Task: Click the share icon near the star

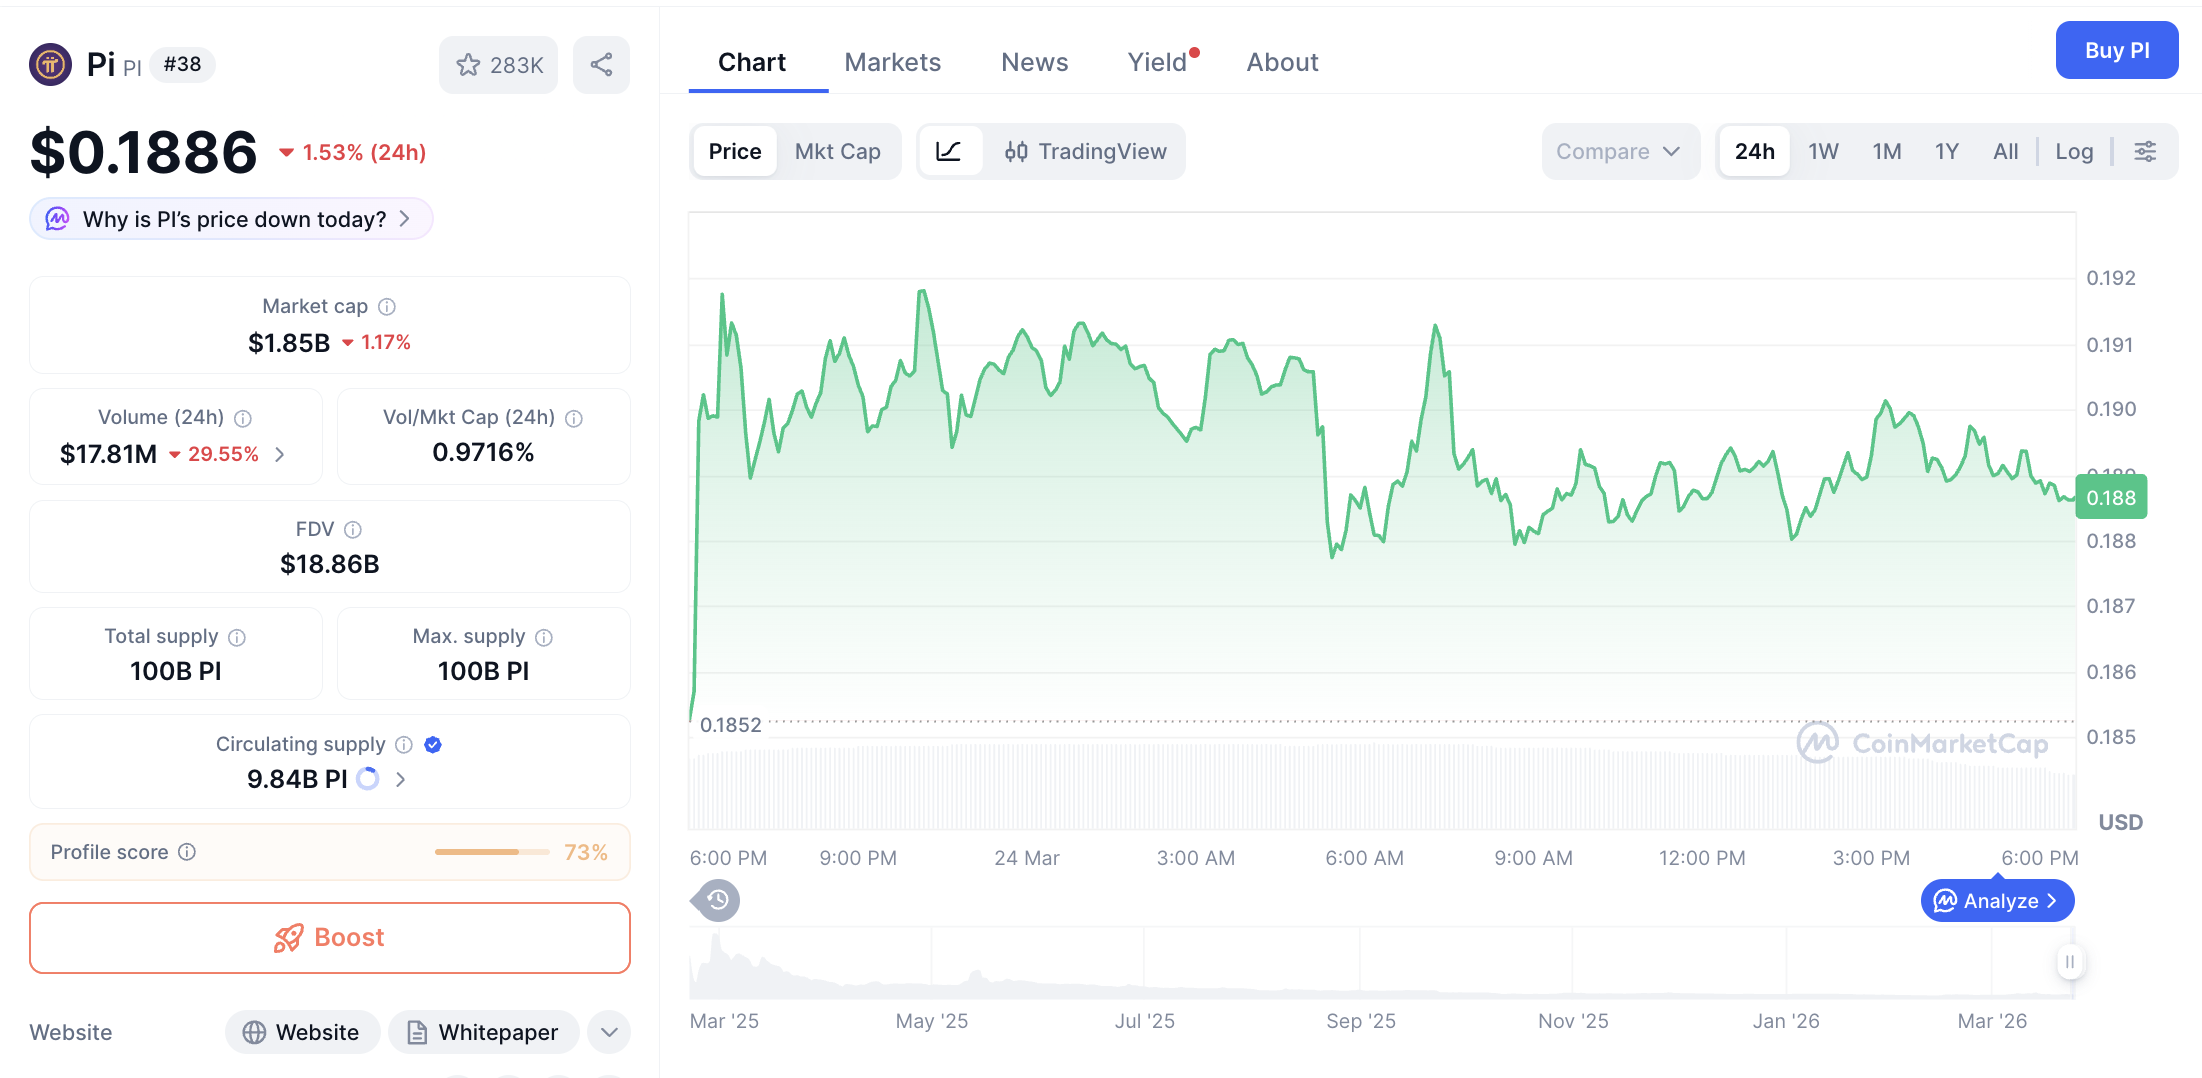Action: click(601, 64)
